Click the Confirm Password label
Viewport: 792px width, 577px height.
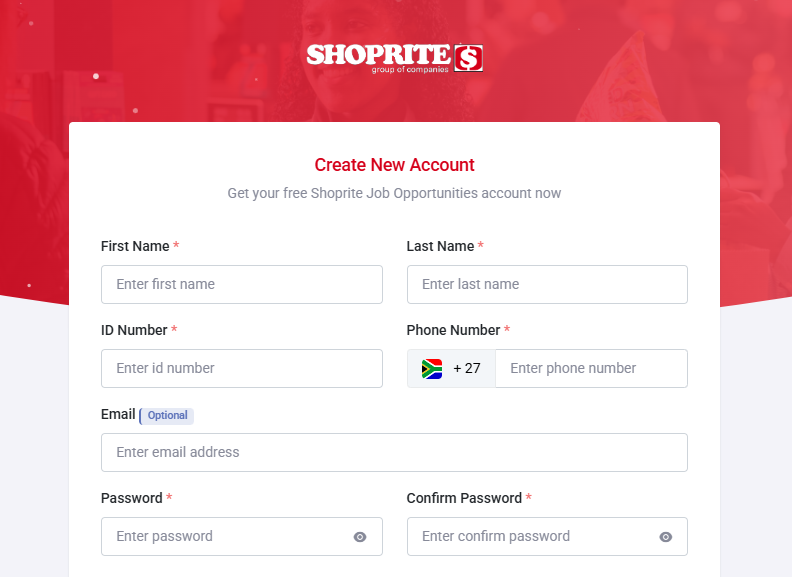pos(464,498)
